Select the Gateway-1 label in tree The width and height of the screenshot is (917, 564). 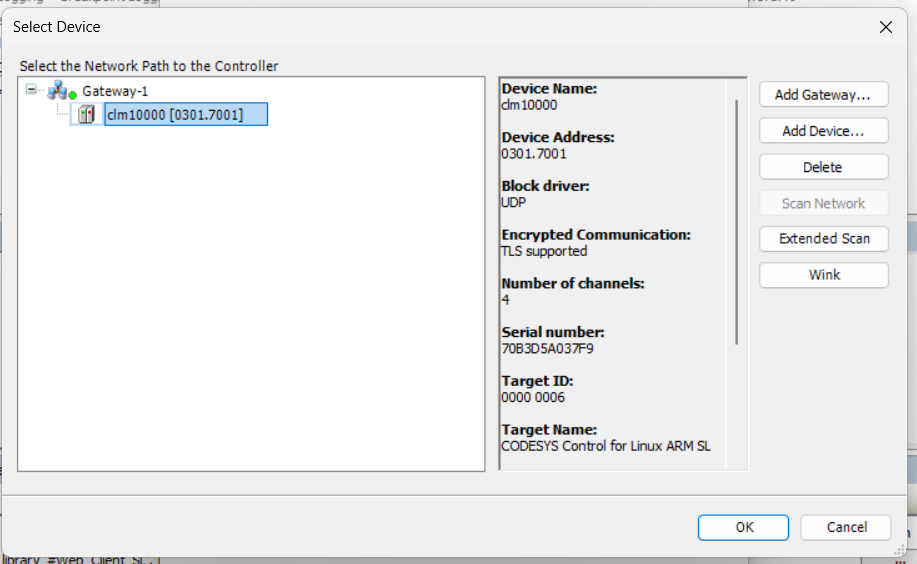(115, 91)
